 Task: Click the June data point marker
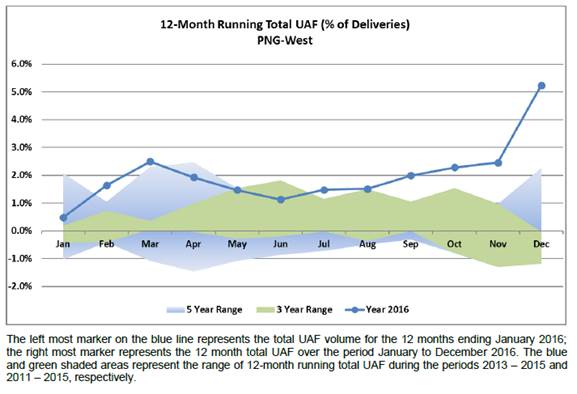(281, 200)
